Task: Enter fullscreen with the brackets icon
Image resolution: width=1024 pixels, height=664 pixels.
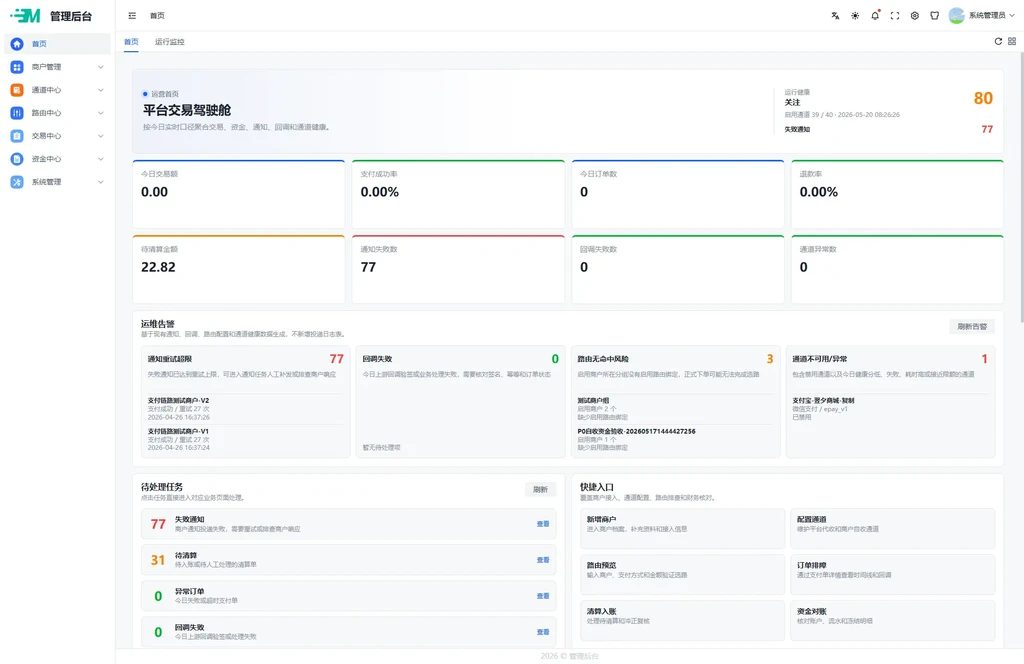Action: click(x=895, y=16)
